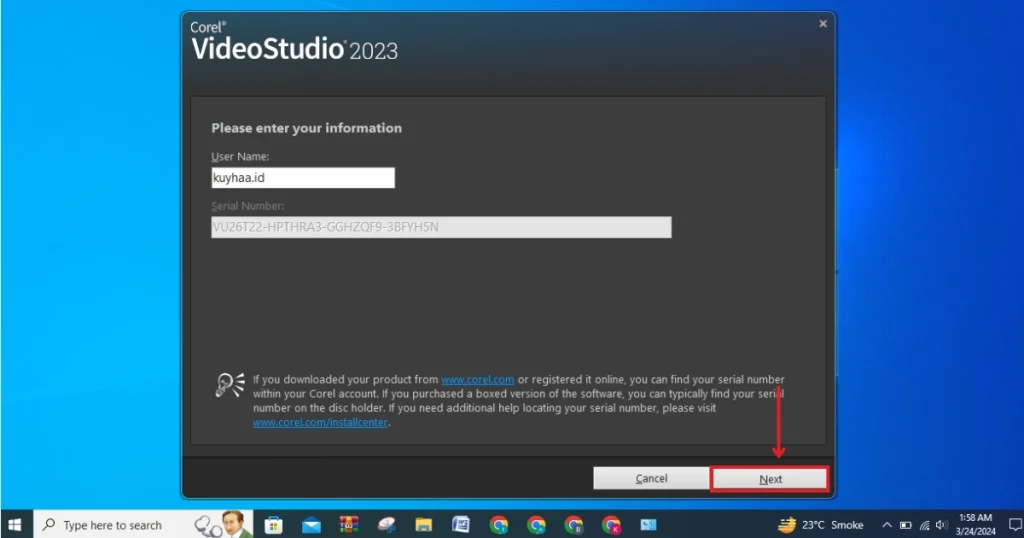Open the blue installer app taskbar icon
Screen dimensions: 1024x538
coord(648,525)
